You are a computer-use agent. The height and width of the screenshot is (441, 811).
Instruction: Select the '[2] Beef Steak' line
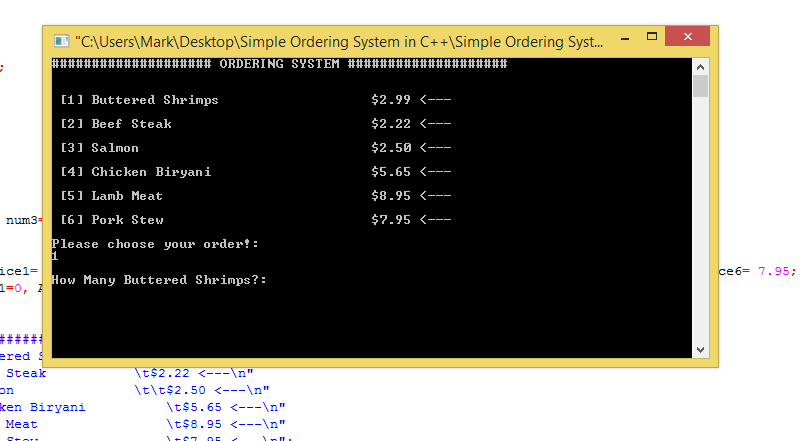pos(256,124)
